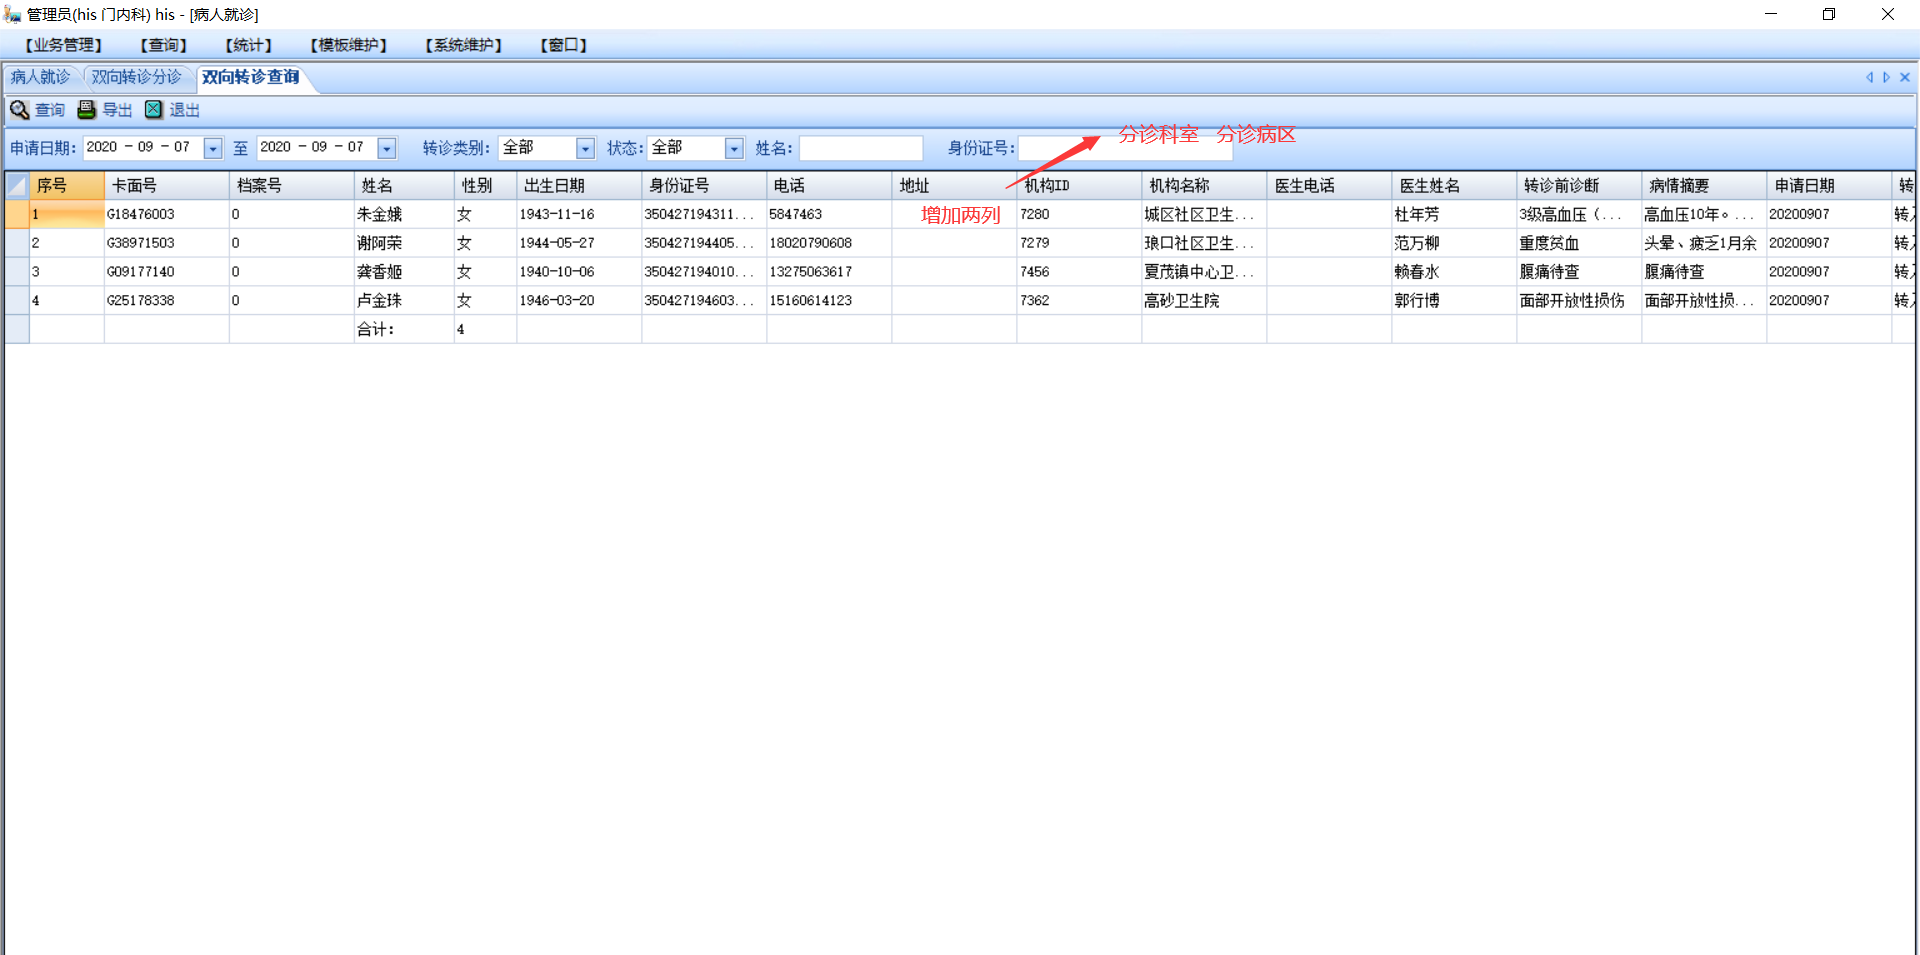Click the 导出 printer toolbar icon
The width and height of the screenshot is (1920, 955).
tap(87, 110)
